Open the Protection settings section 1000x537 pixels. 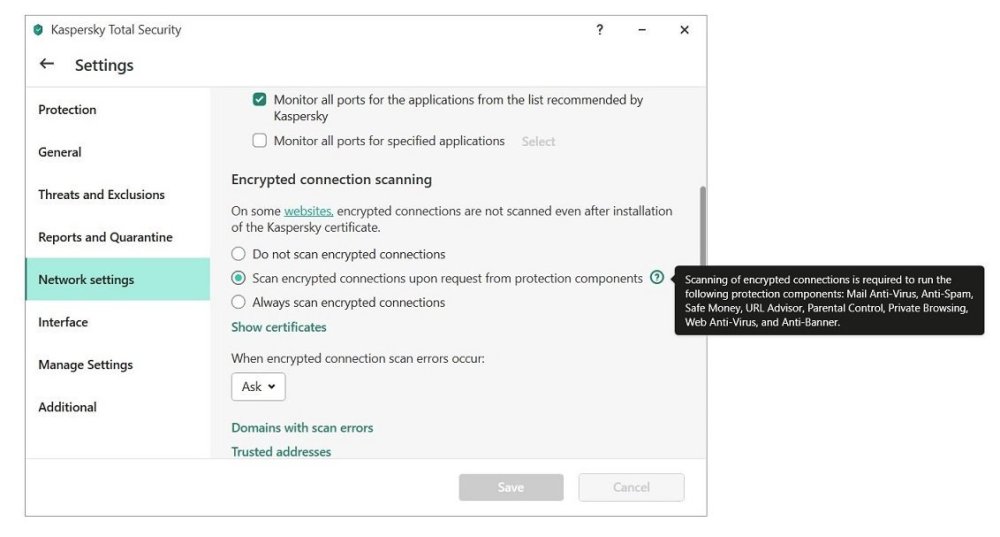(67, 110)
